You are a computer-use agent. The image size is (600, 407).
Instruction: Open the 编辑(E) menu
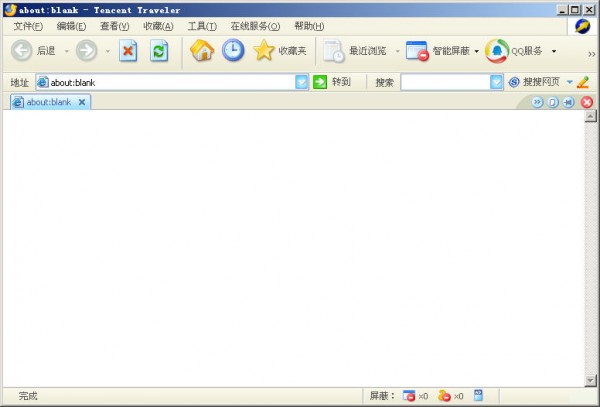point(71,26)
